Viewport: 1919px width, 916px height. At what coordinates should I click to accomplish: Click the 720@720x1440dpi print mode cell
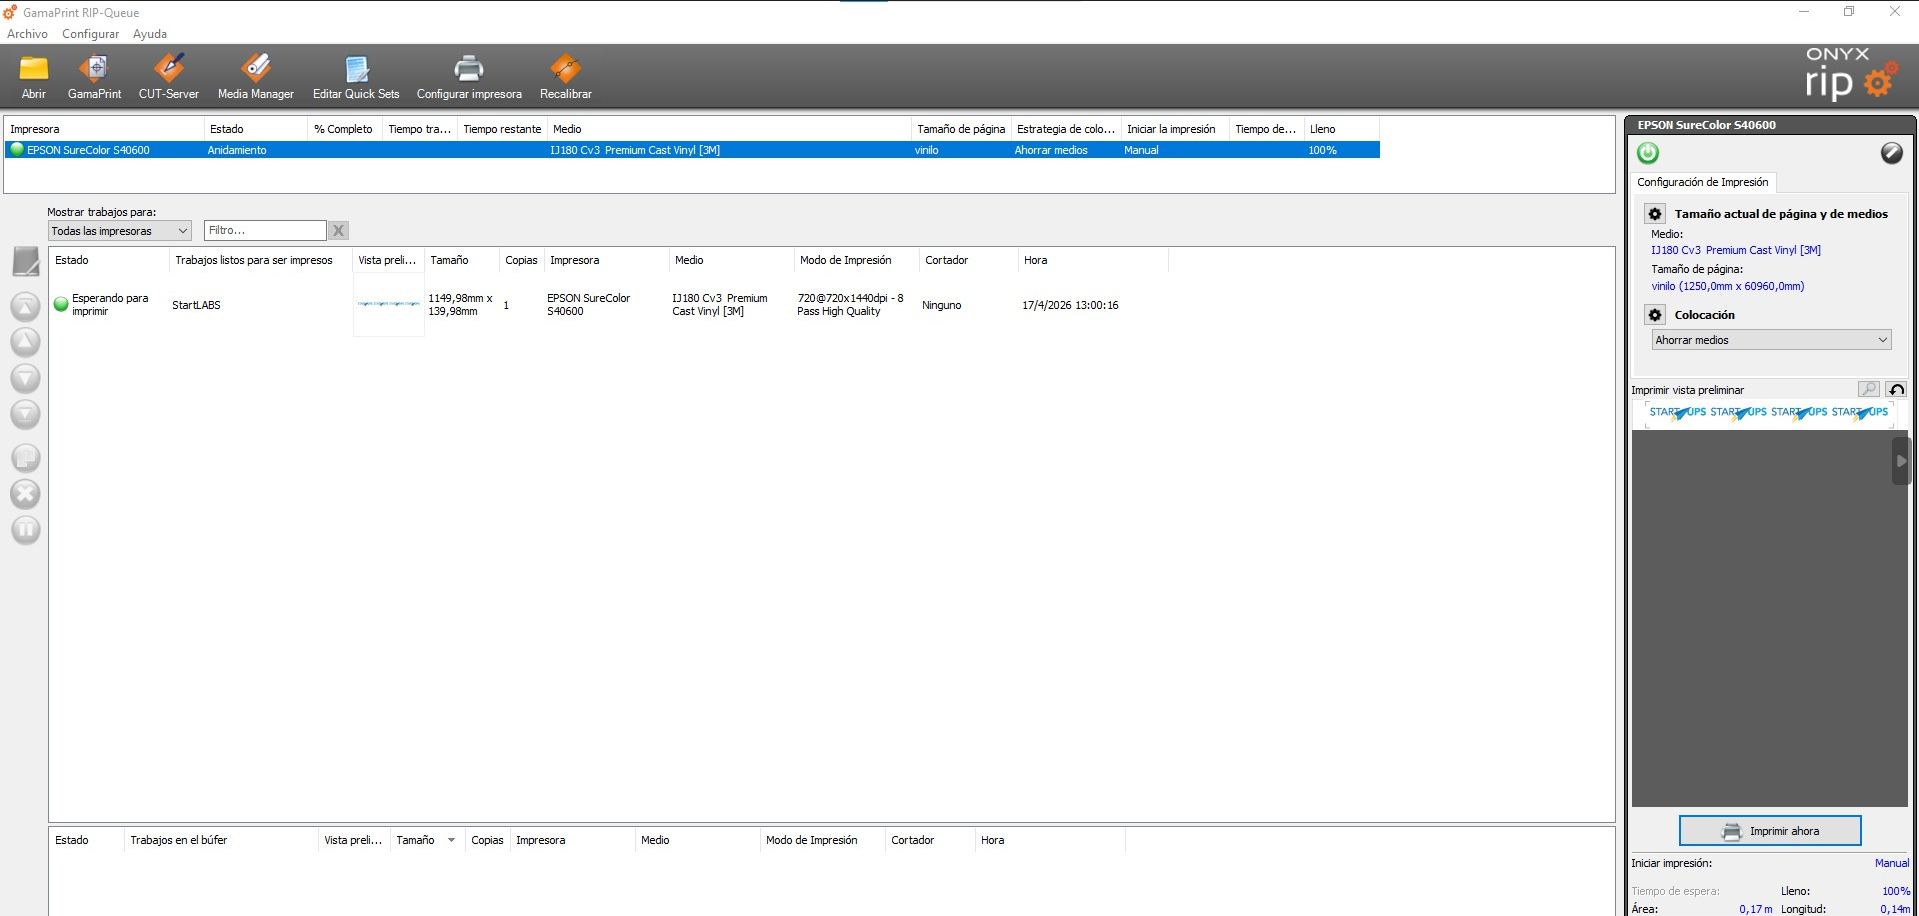[850, 305]
